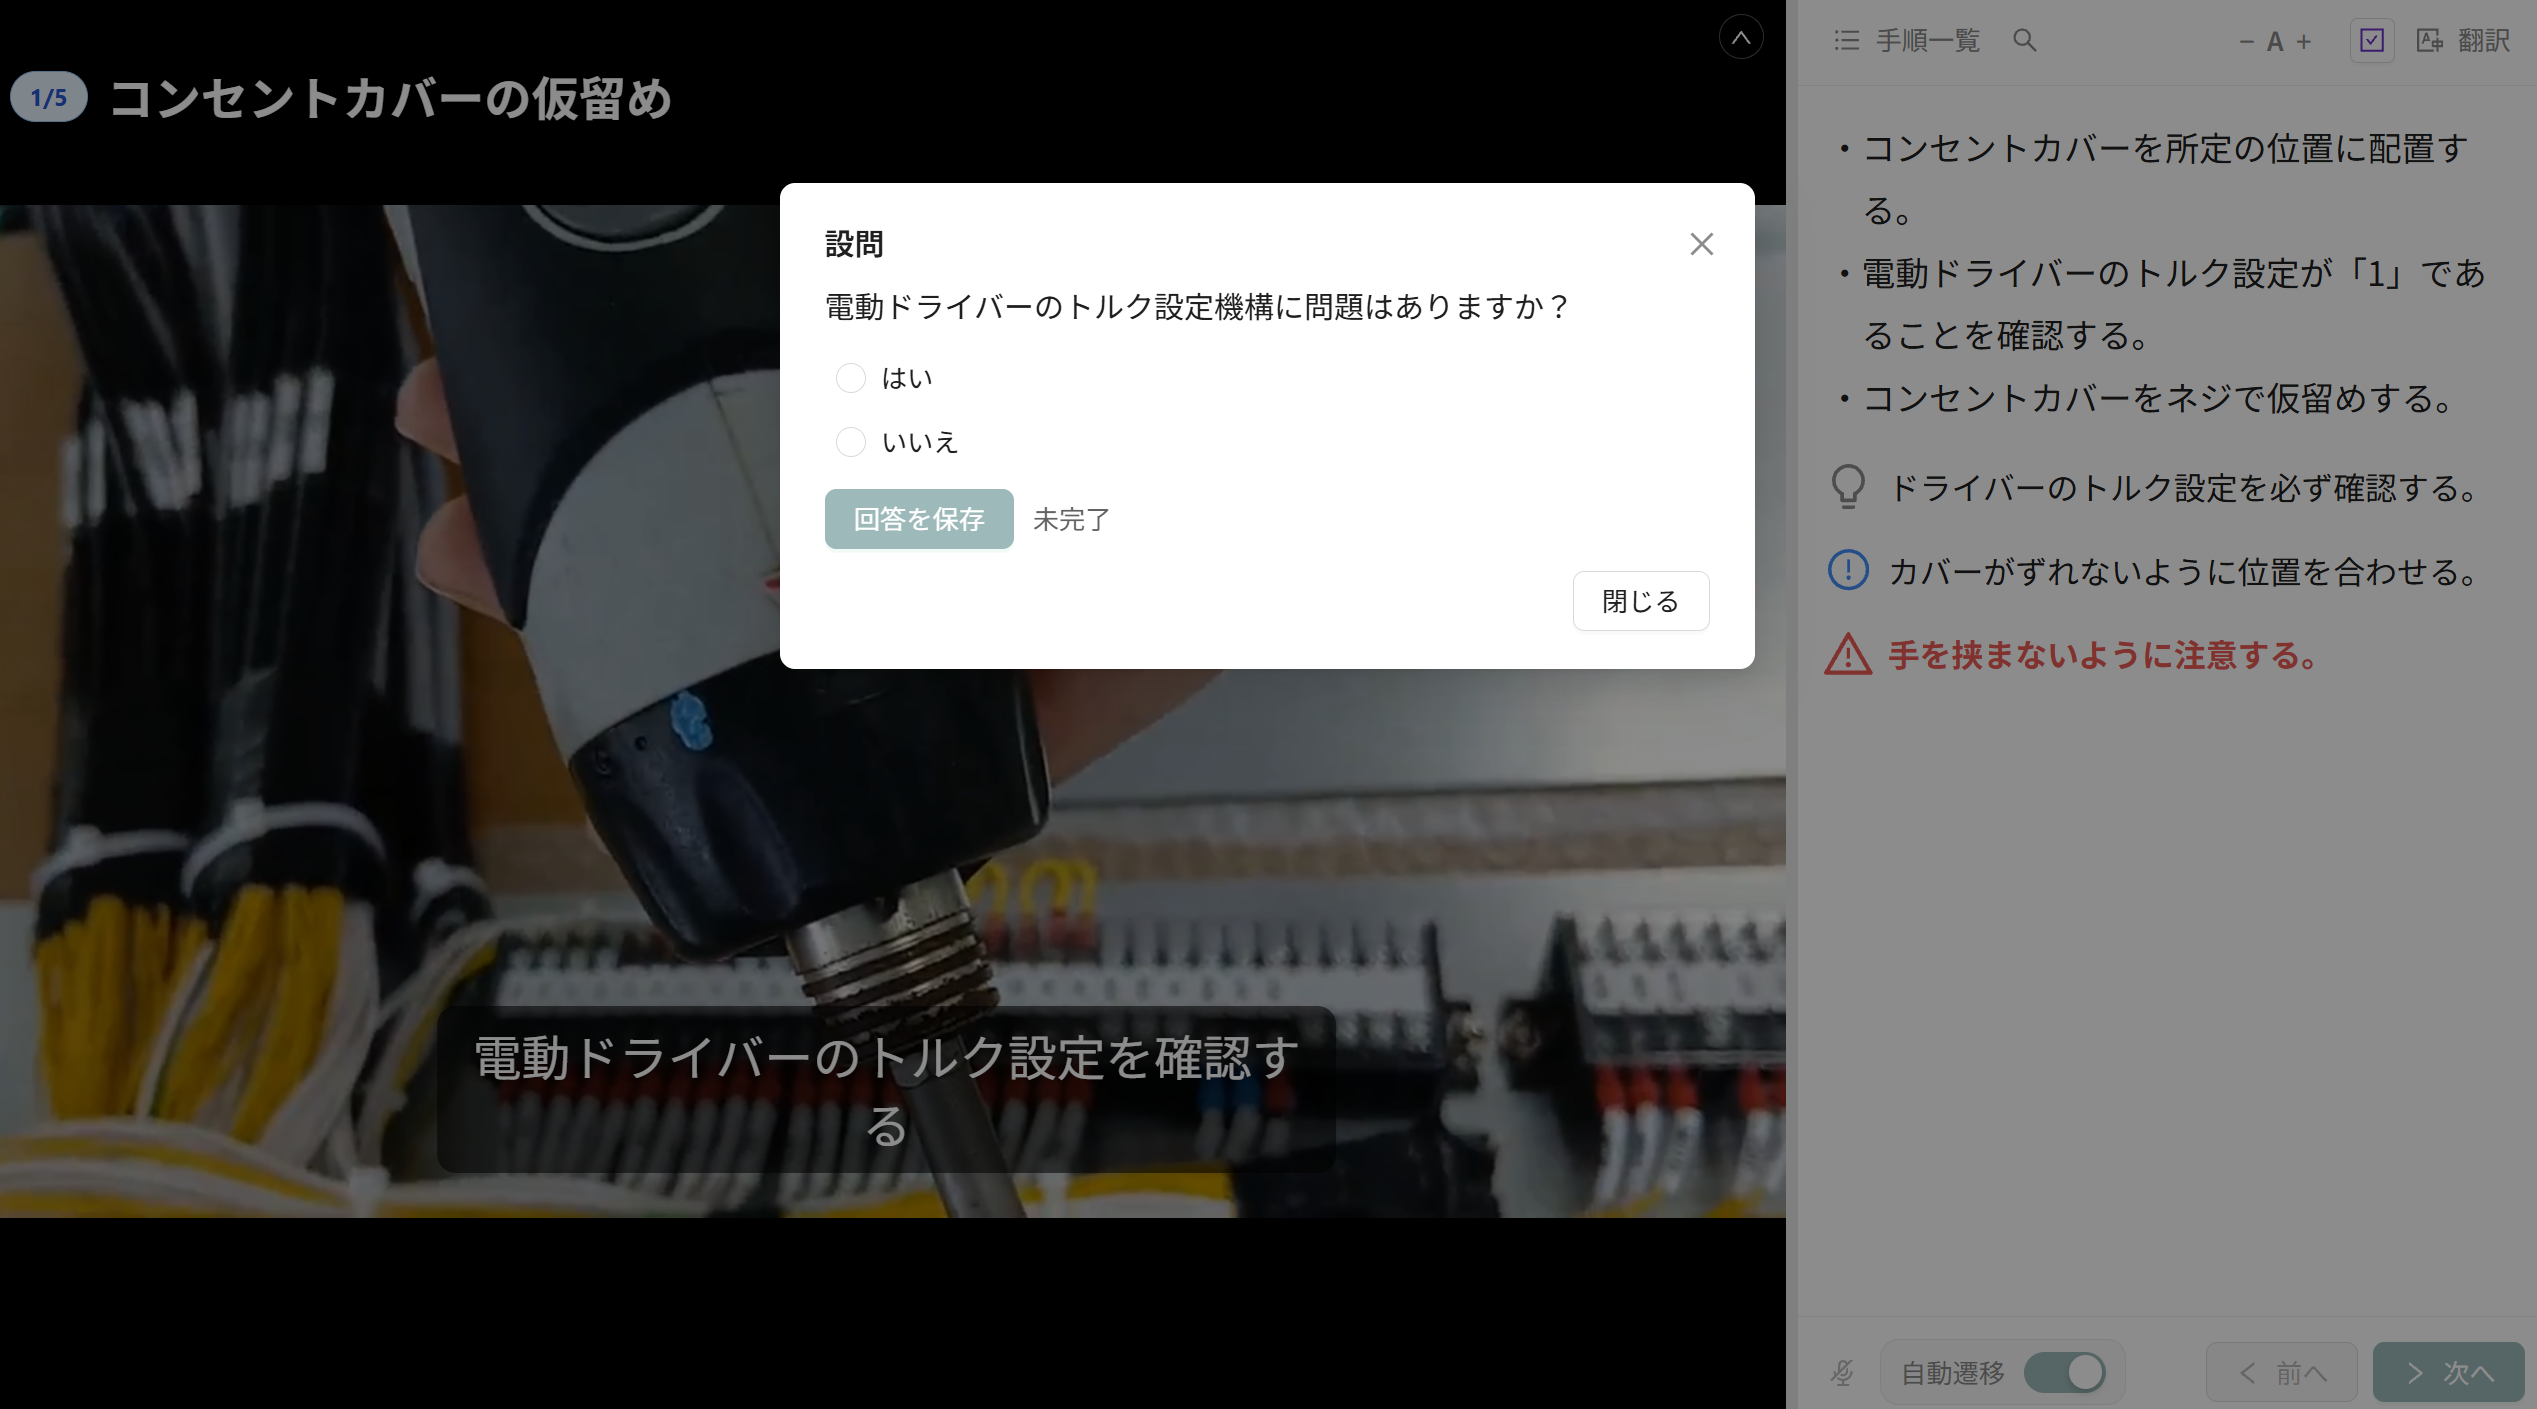This screenshot has width=2537, height=1409.
Task: Open the 手順一覧 step list
Action: (1907, 40)
